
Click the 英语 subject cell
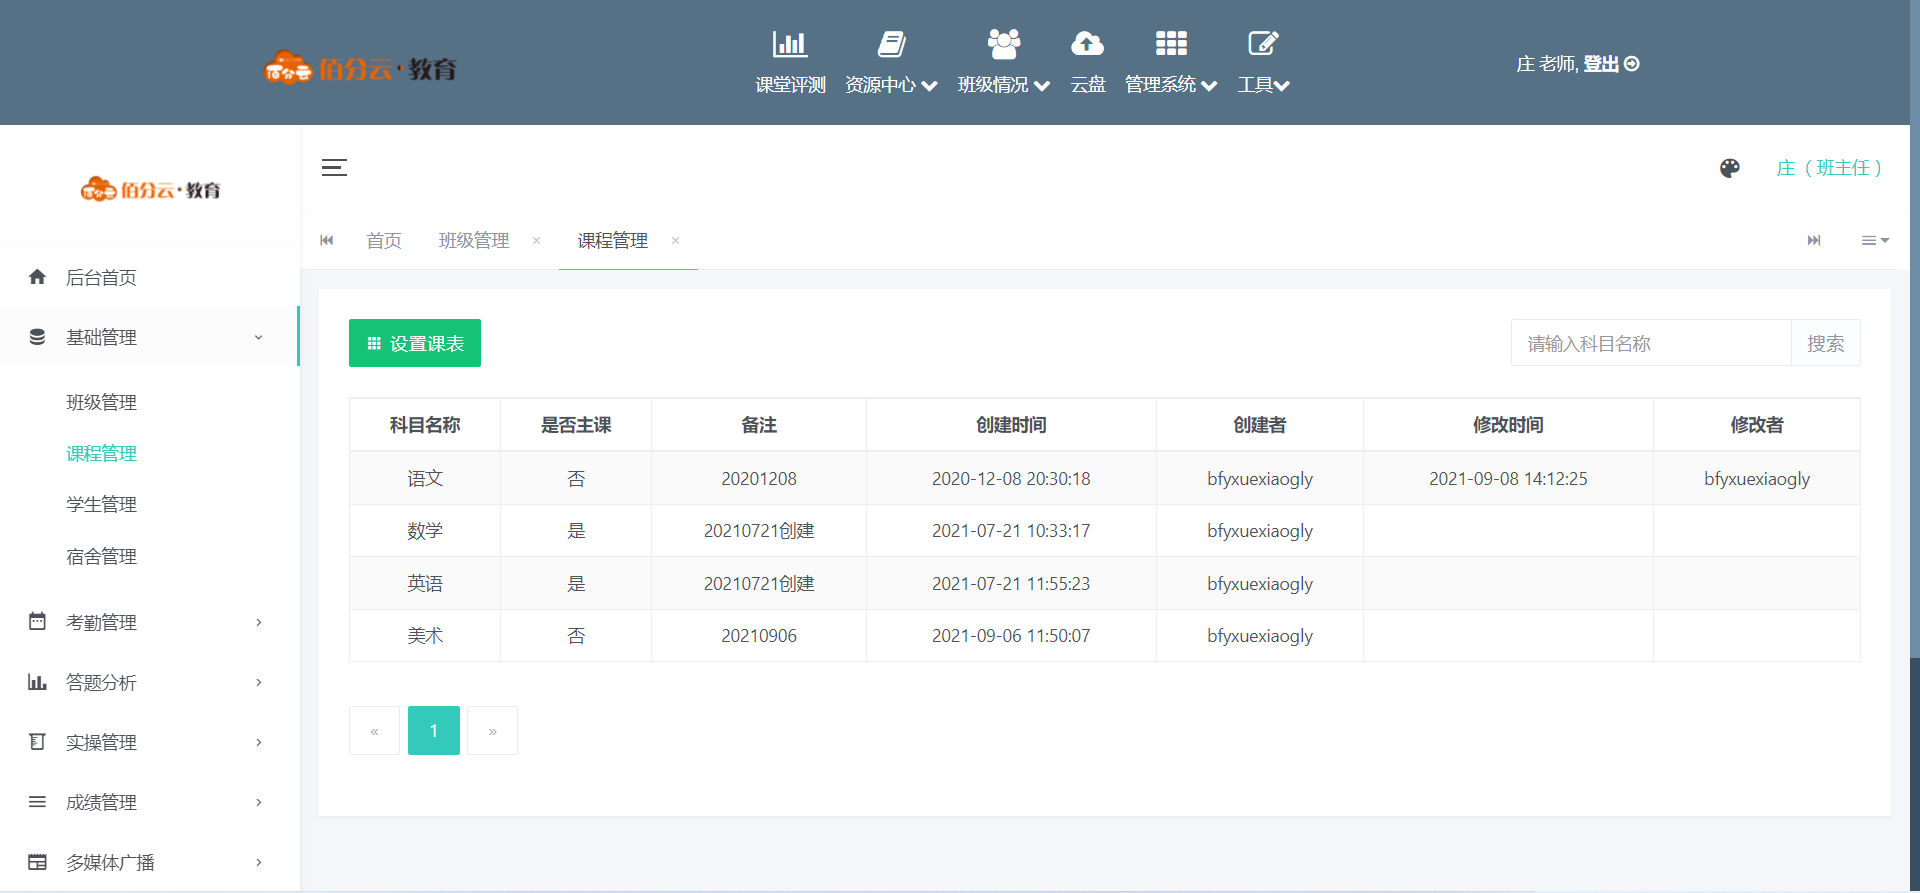point(425,583)
